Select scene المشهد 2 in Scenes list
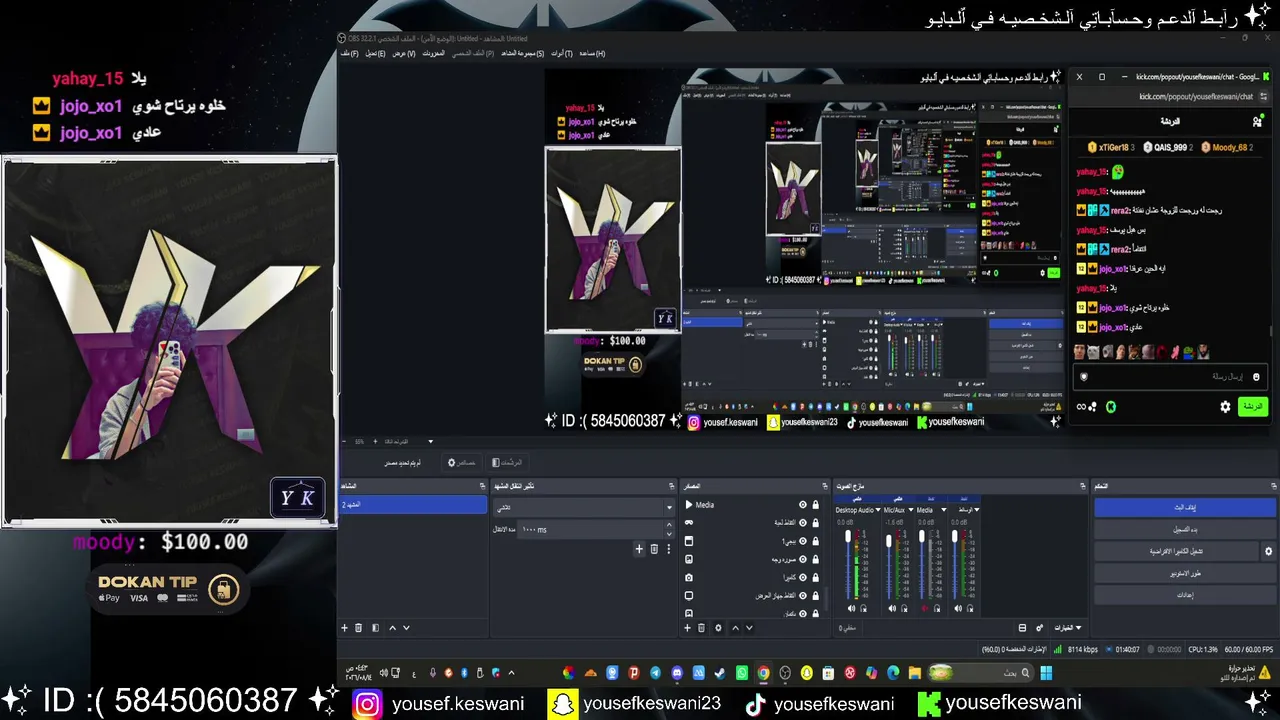The image size is (1280, 720). (413, 505)
